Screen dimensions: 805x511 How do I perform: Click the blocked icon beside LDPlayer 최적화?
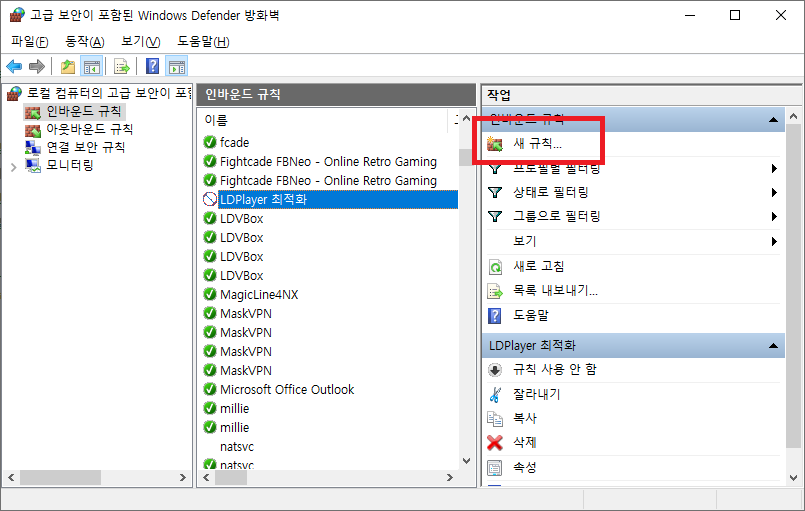(210, 199)
